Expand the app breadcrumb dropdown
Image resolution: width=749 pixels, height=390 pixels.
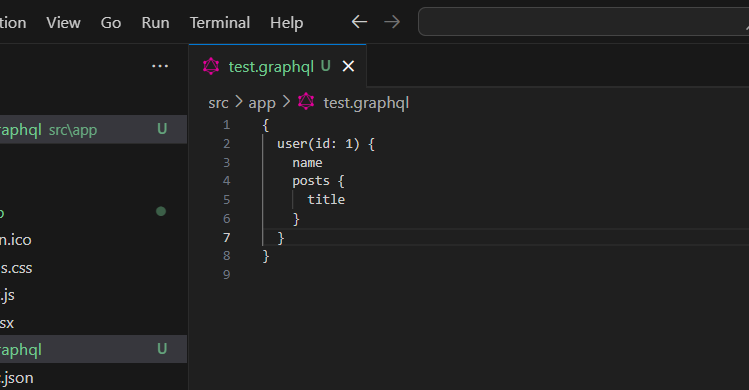click(262, 103)
